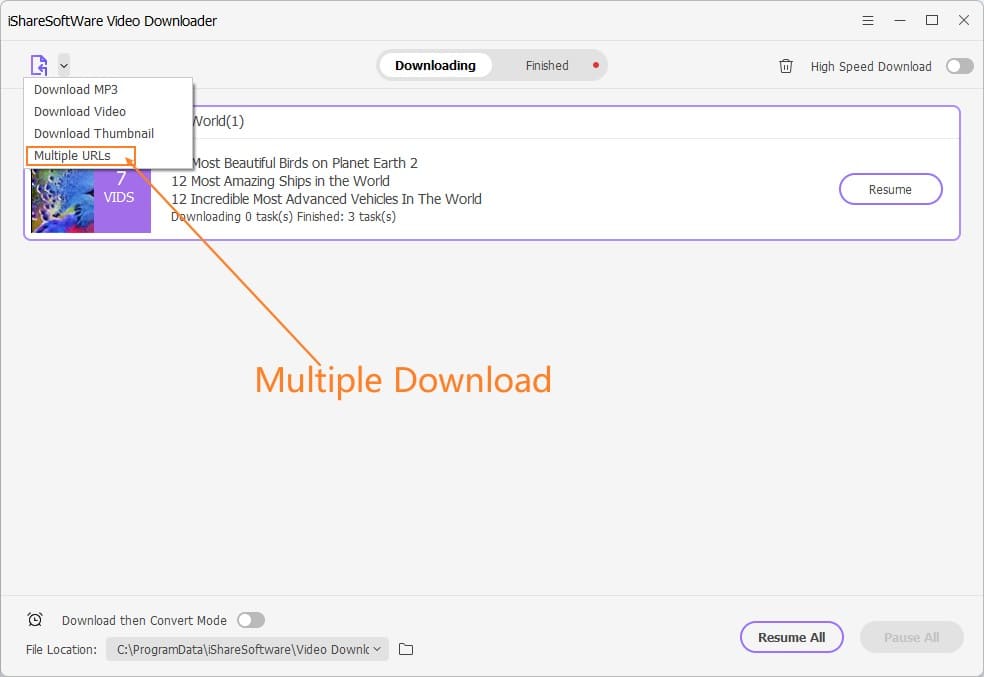The width and height of the screenshot is (984, 677).
Task: Turn on the High Speed Download switch
Action: 958,66
